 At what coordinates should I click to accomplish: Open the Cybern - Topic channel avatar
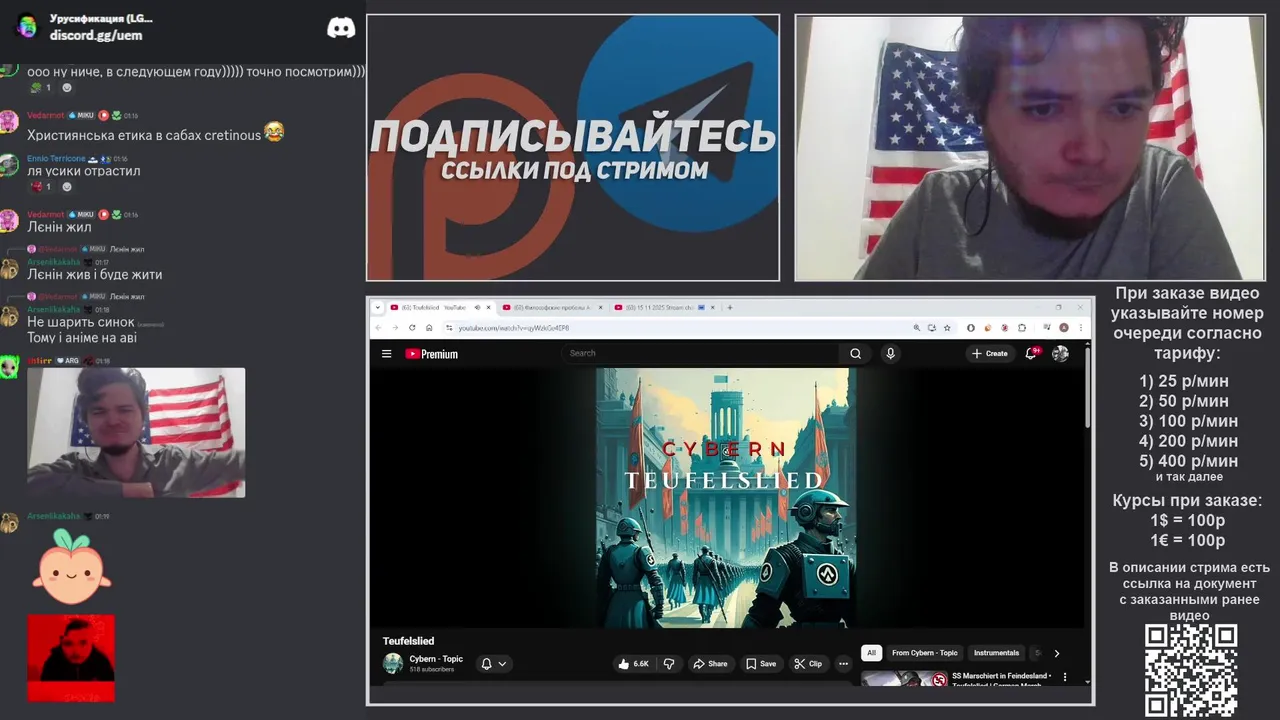393,663
